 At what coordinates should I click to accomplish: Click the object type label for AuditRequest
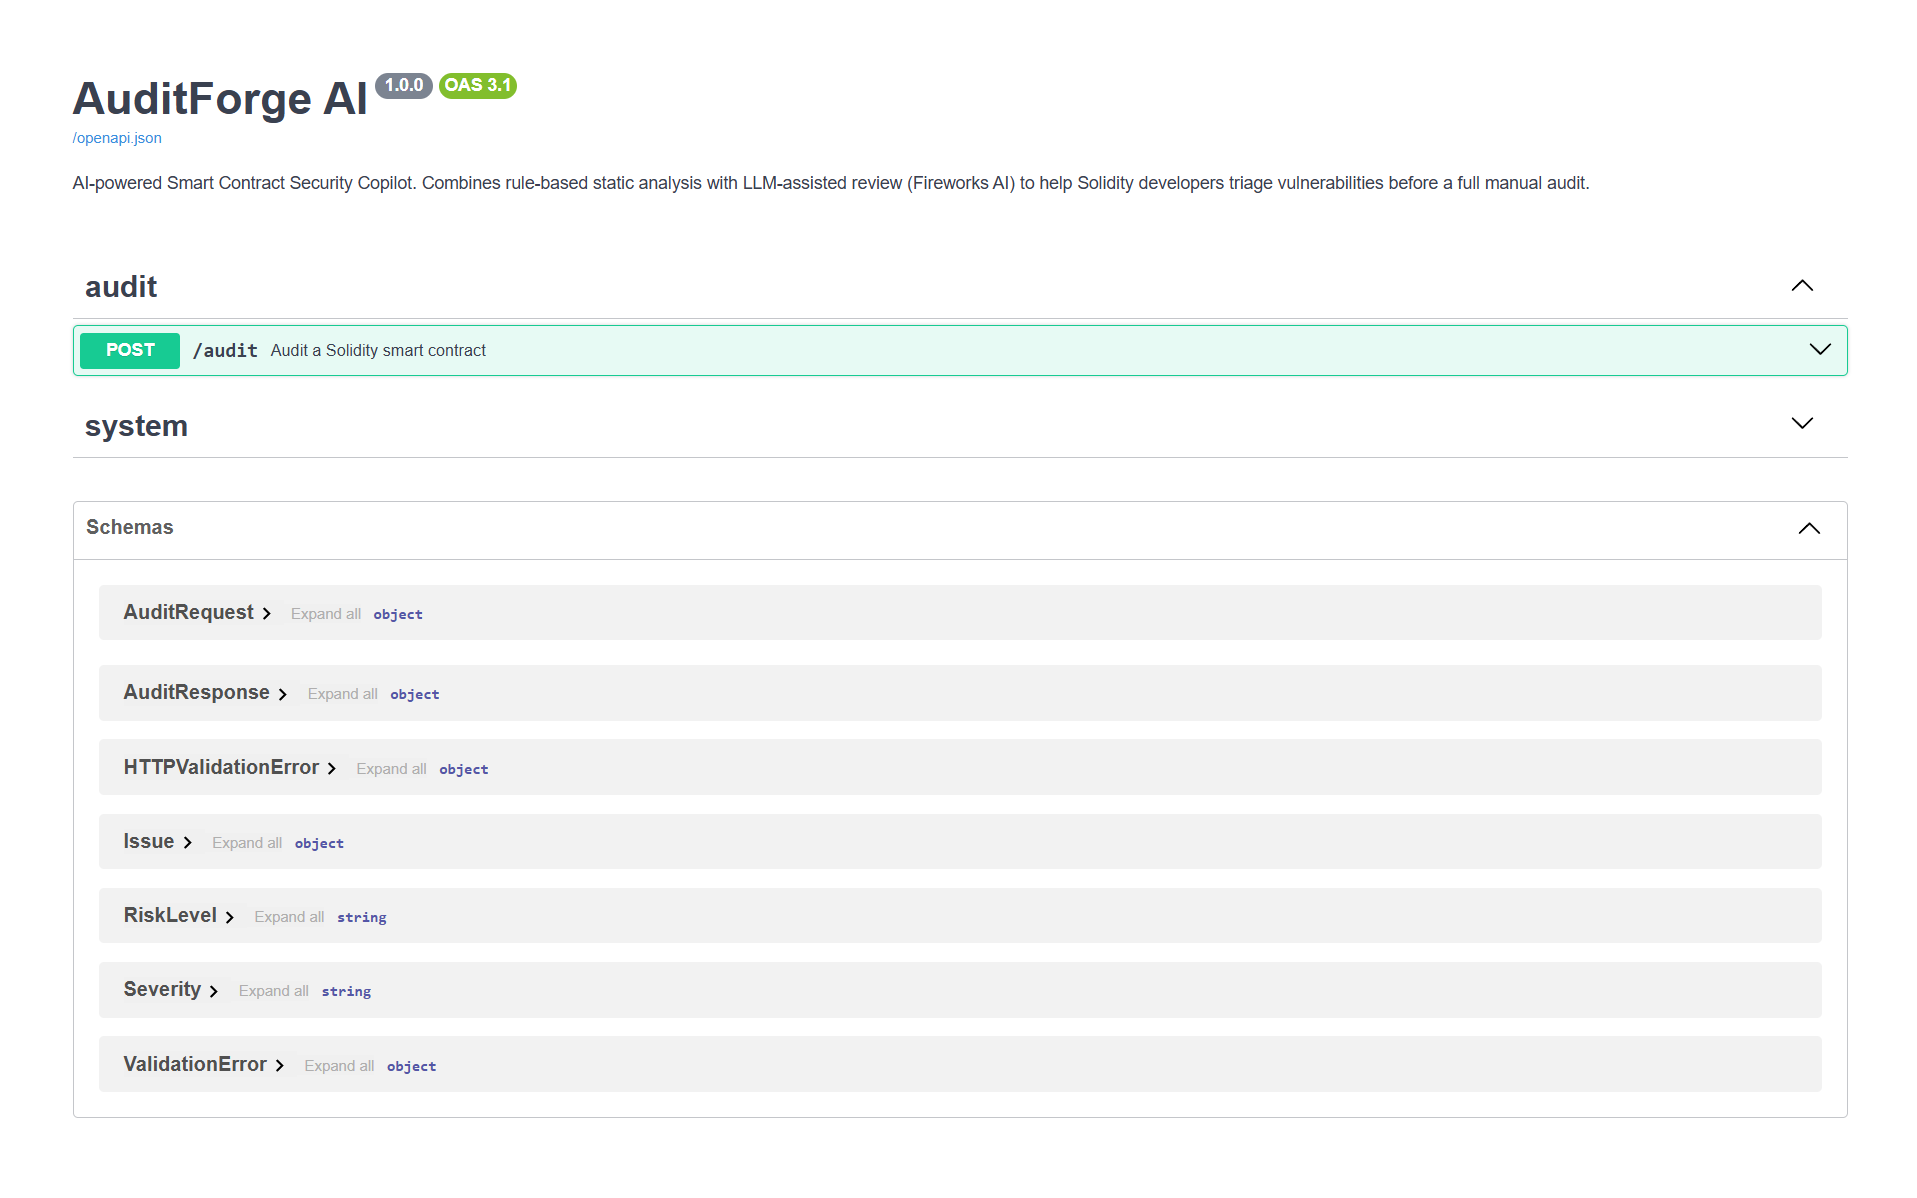tap(398, 614)
